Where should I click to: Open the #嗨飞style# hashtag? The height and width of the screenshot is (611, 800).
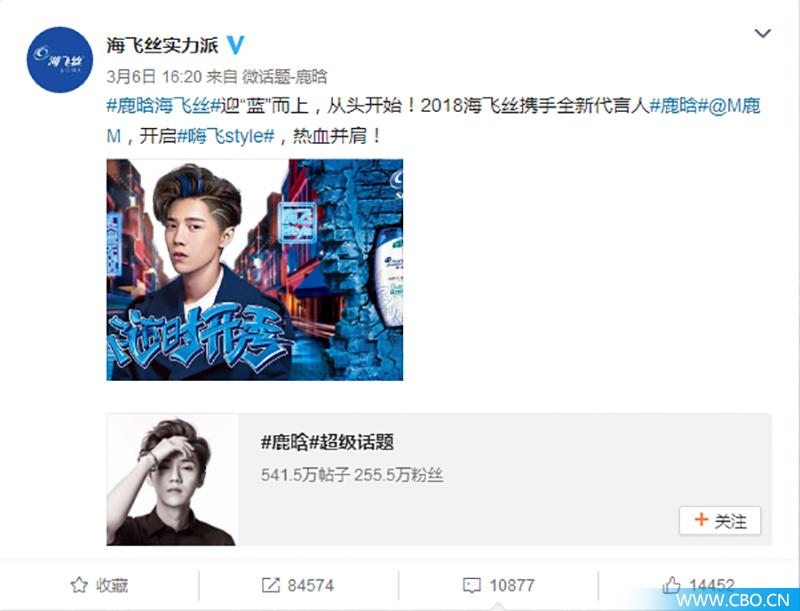226,136
